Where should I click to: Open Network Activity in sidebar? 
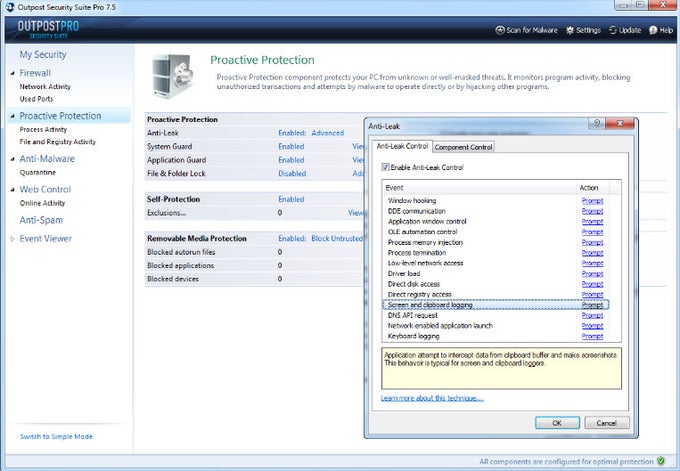(x=45, y=86)
